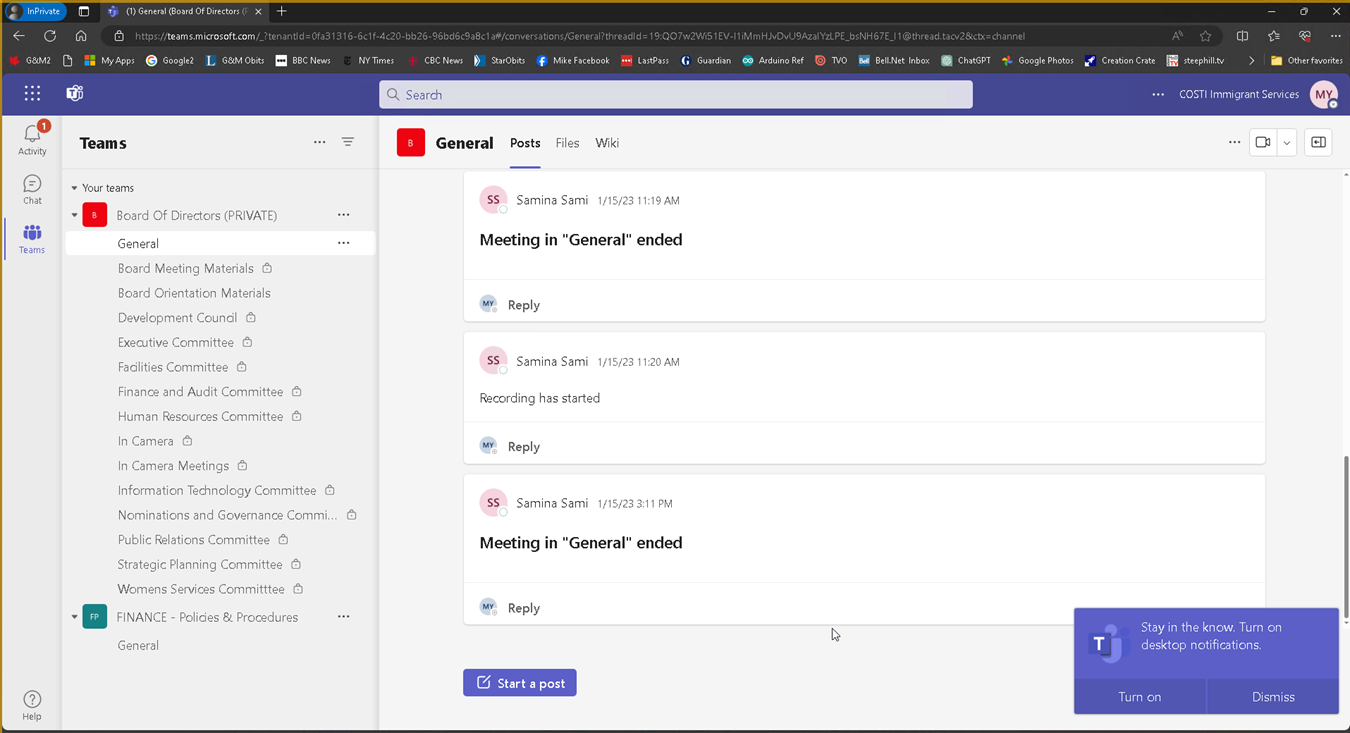Collapse the FINANCE - Policies & Procedures team
Screen dimensions: 1350x733
[74, 617]
